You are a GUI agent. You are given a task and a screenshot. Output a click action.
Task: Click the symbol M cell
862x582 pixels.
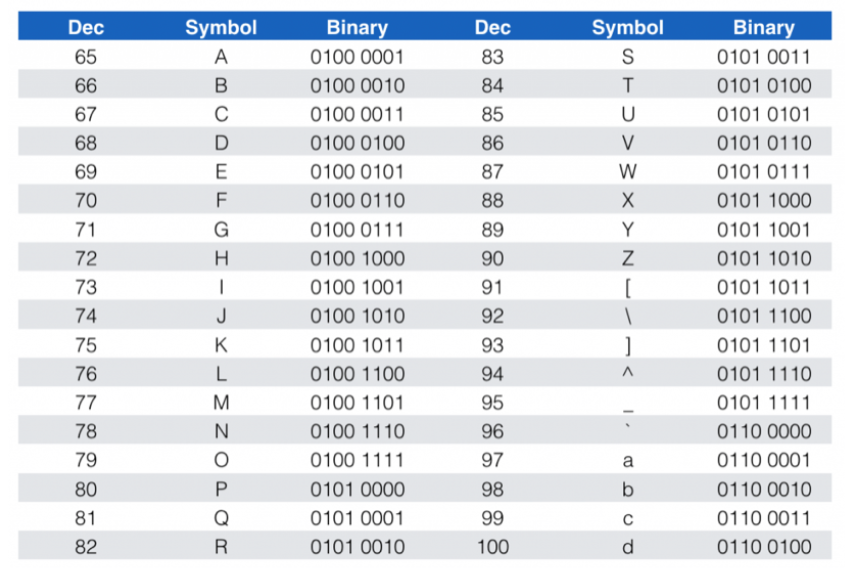click(x=221, y=403)
